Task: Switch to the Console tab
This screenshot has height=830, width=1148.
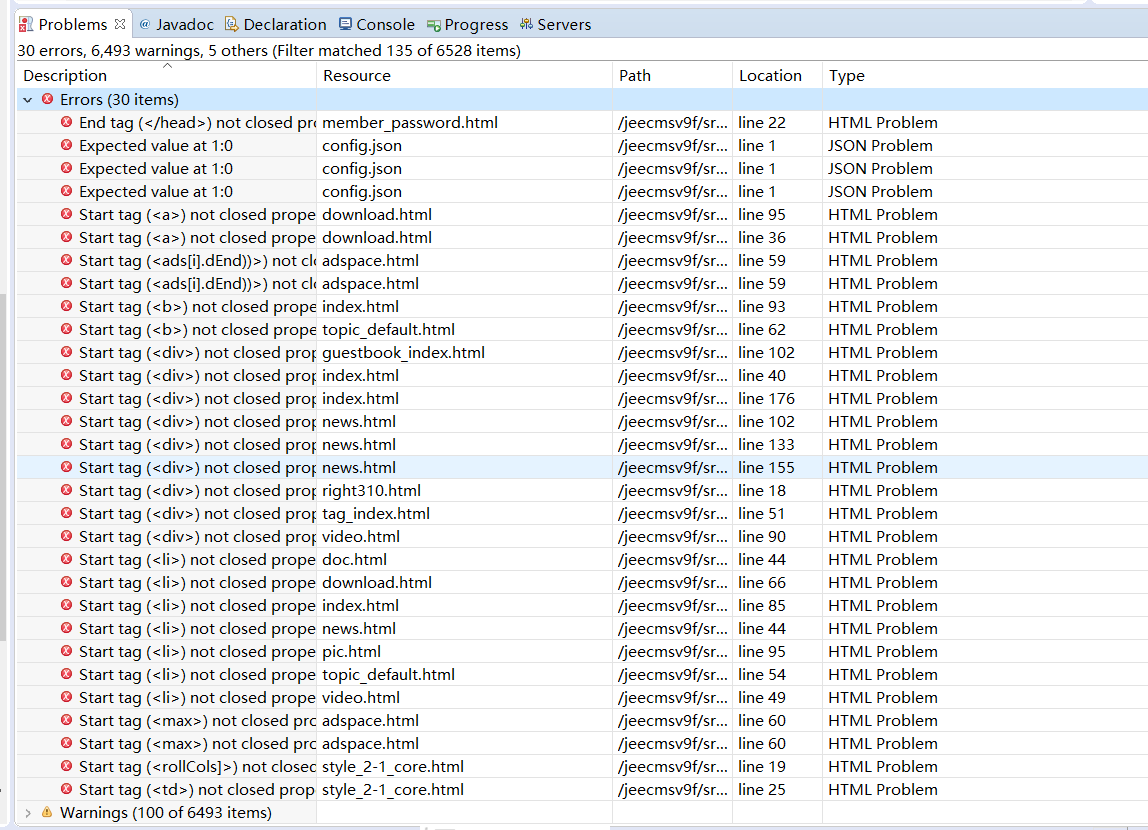Action: [x=385, y=24]
